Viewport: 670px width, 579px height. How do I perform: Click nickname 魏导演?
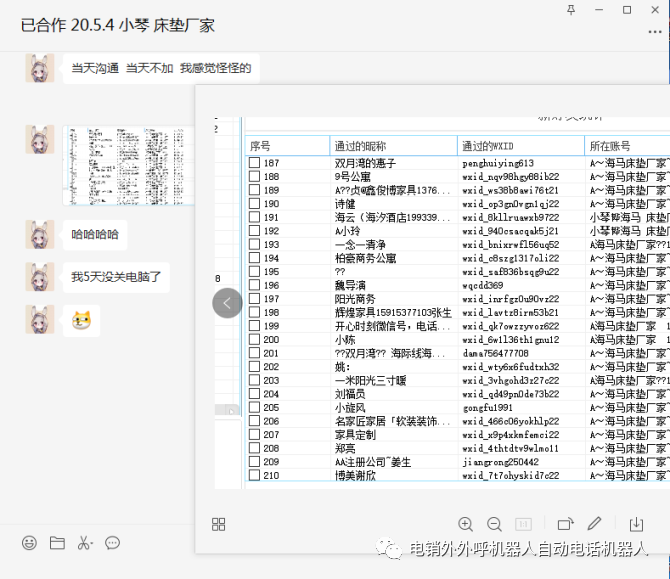coord(350,285)
